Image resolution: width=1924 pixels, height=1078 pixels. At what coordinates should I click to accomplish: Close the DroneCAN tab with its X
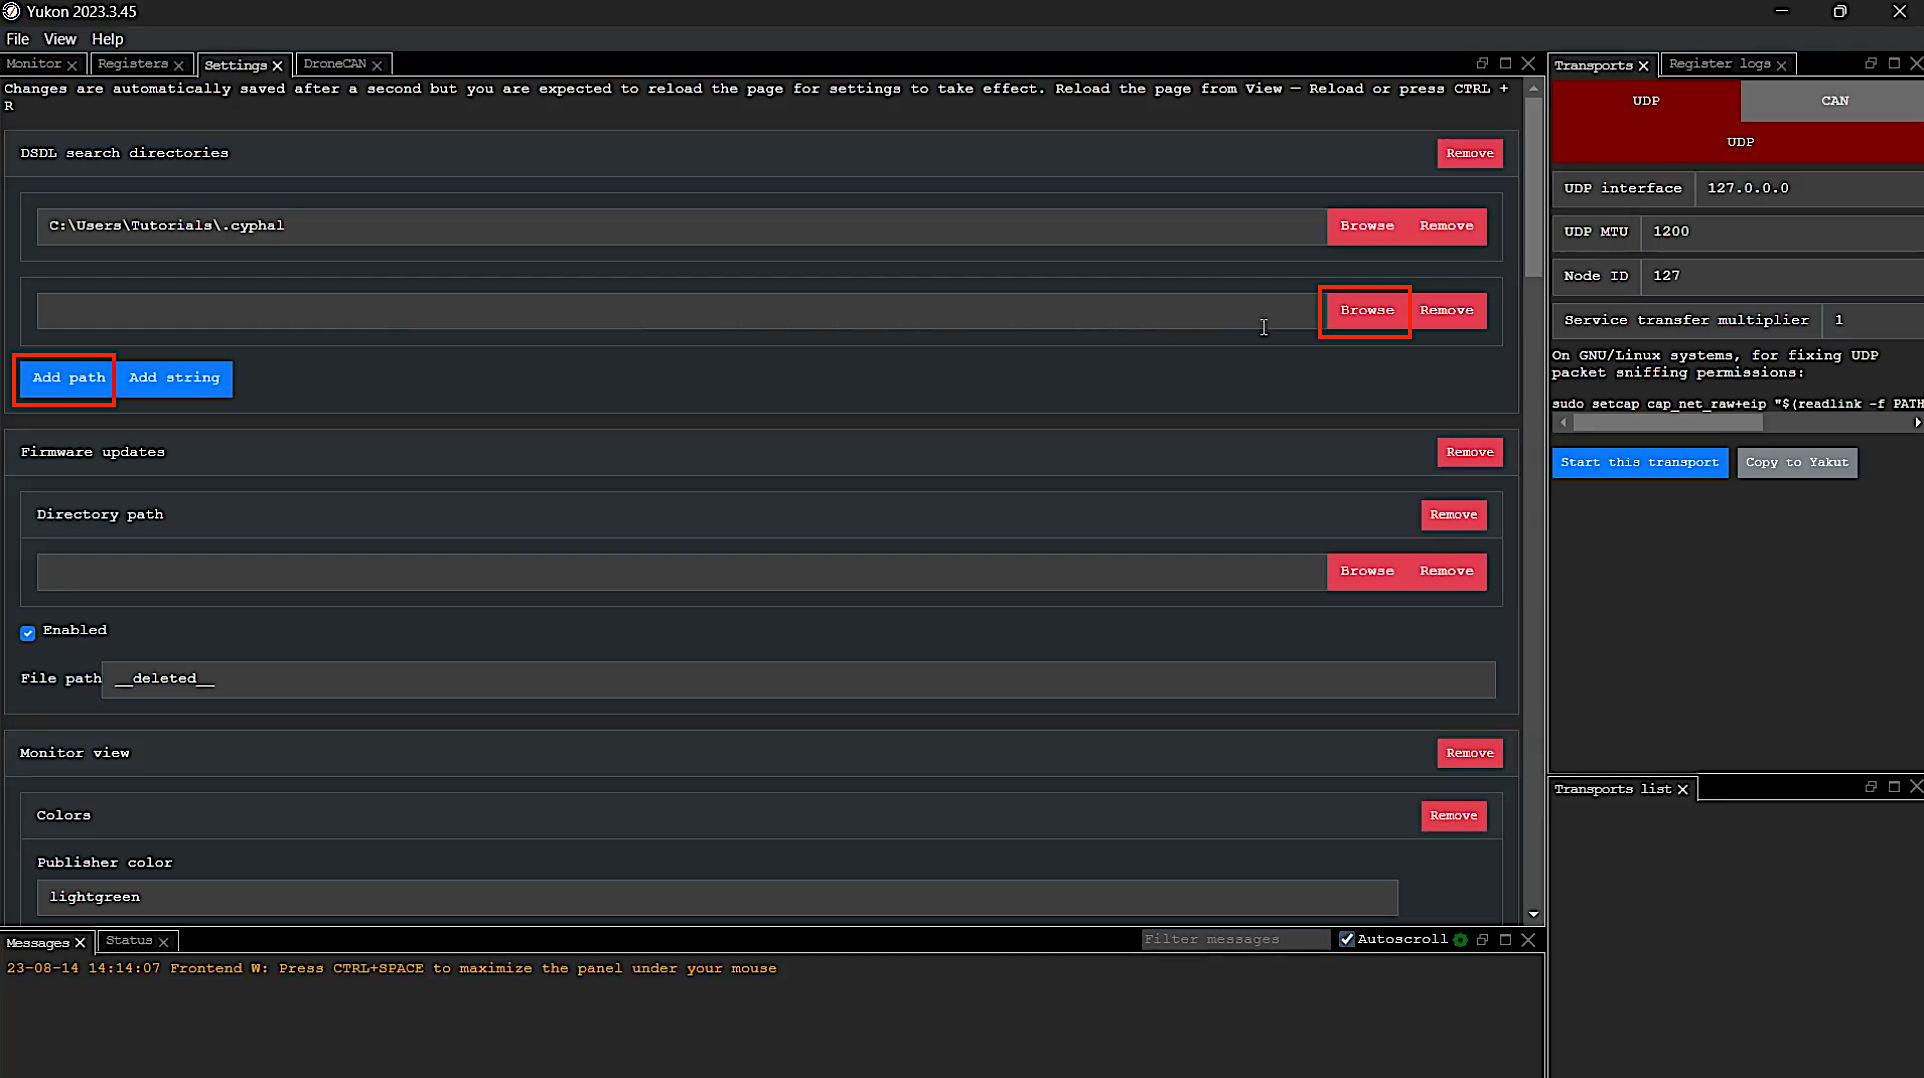(x=377, y=65)
